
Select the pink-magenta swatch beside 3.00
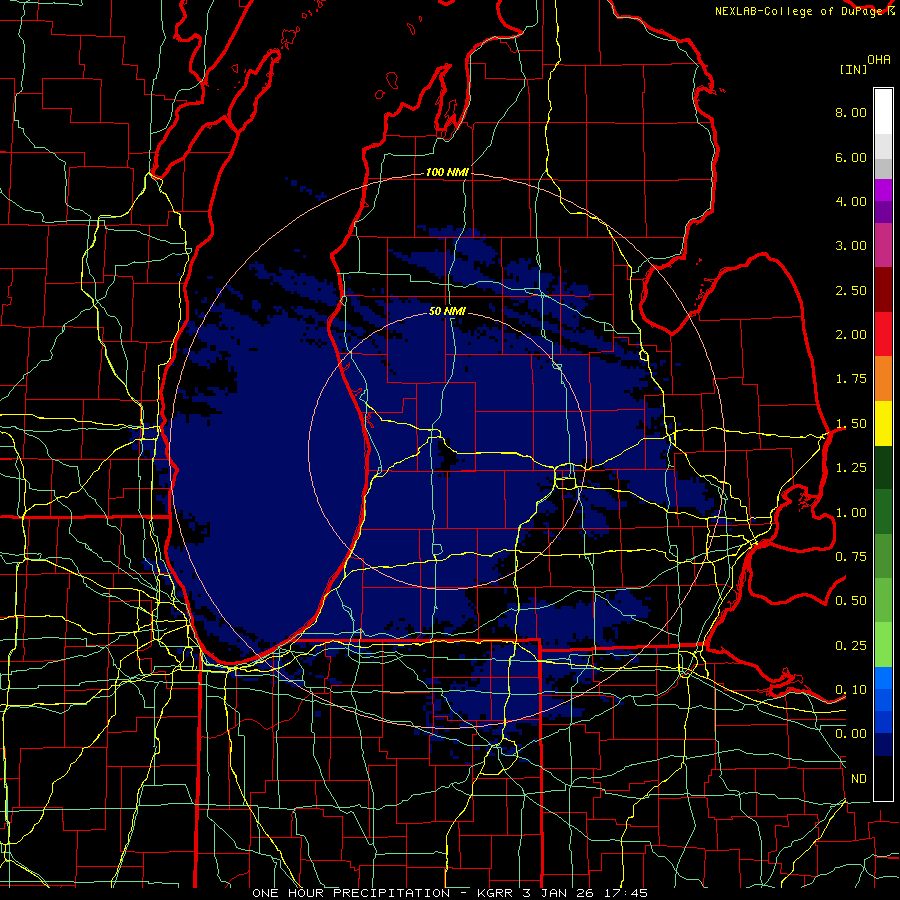pos(883,245)
